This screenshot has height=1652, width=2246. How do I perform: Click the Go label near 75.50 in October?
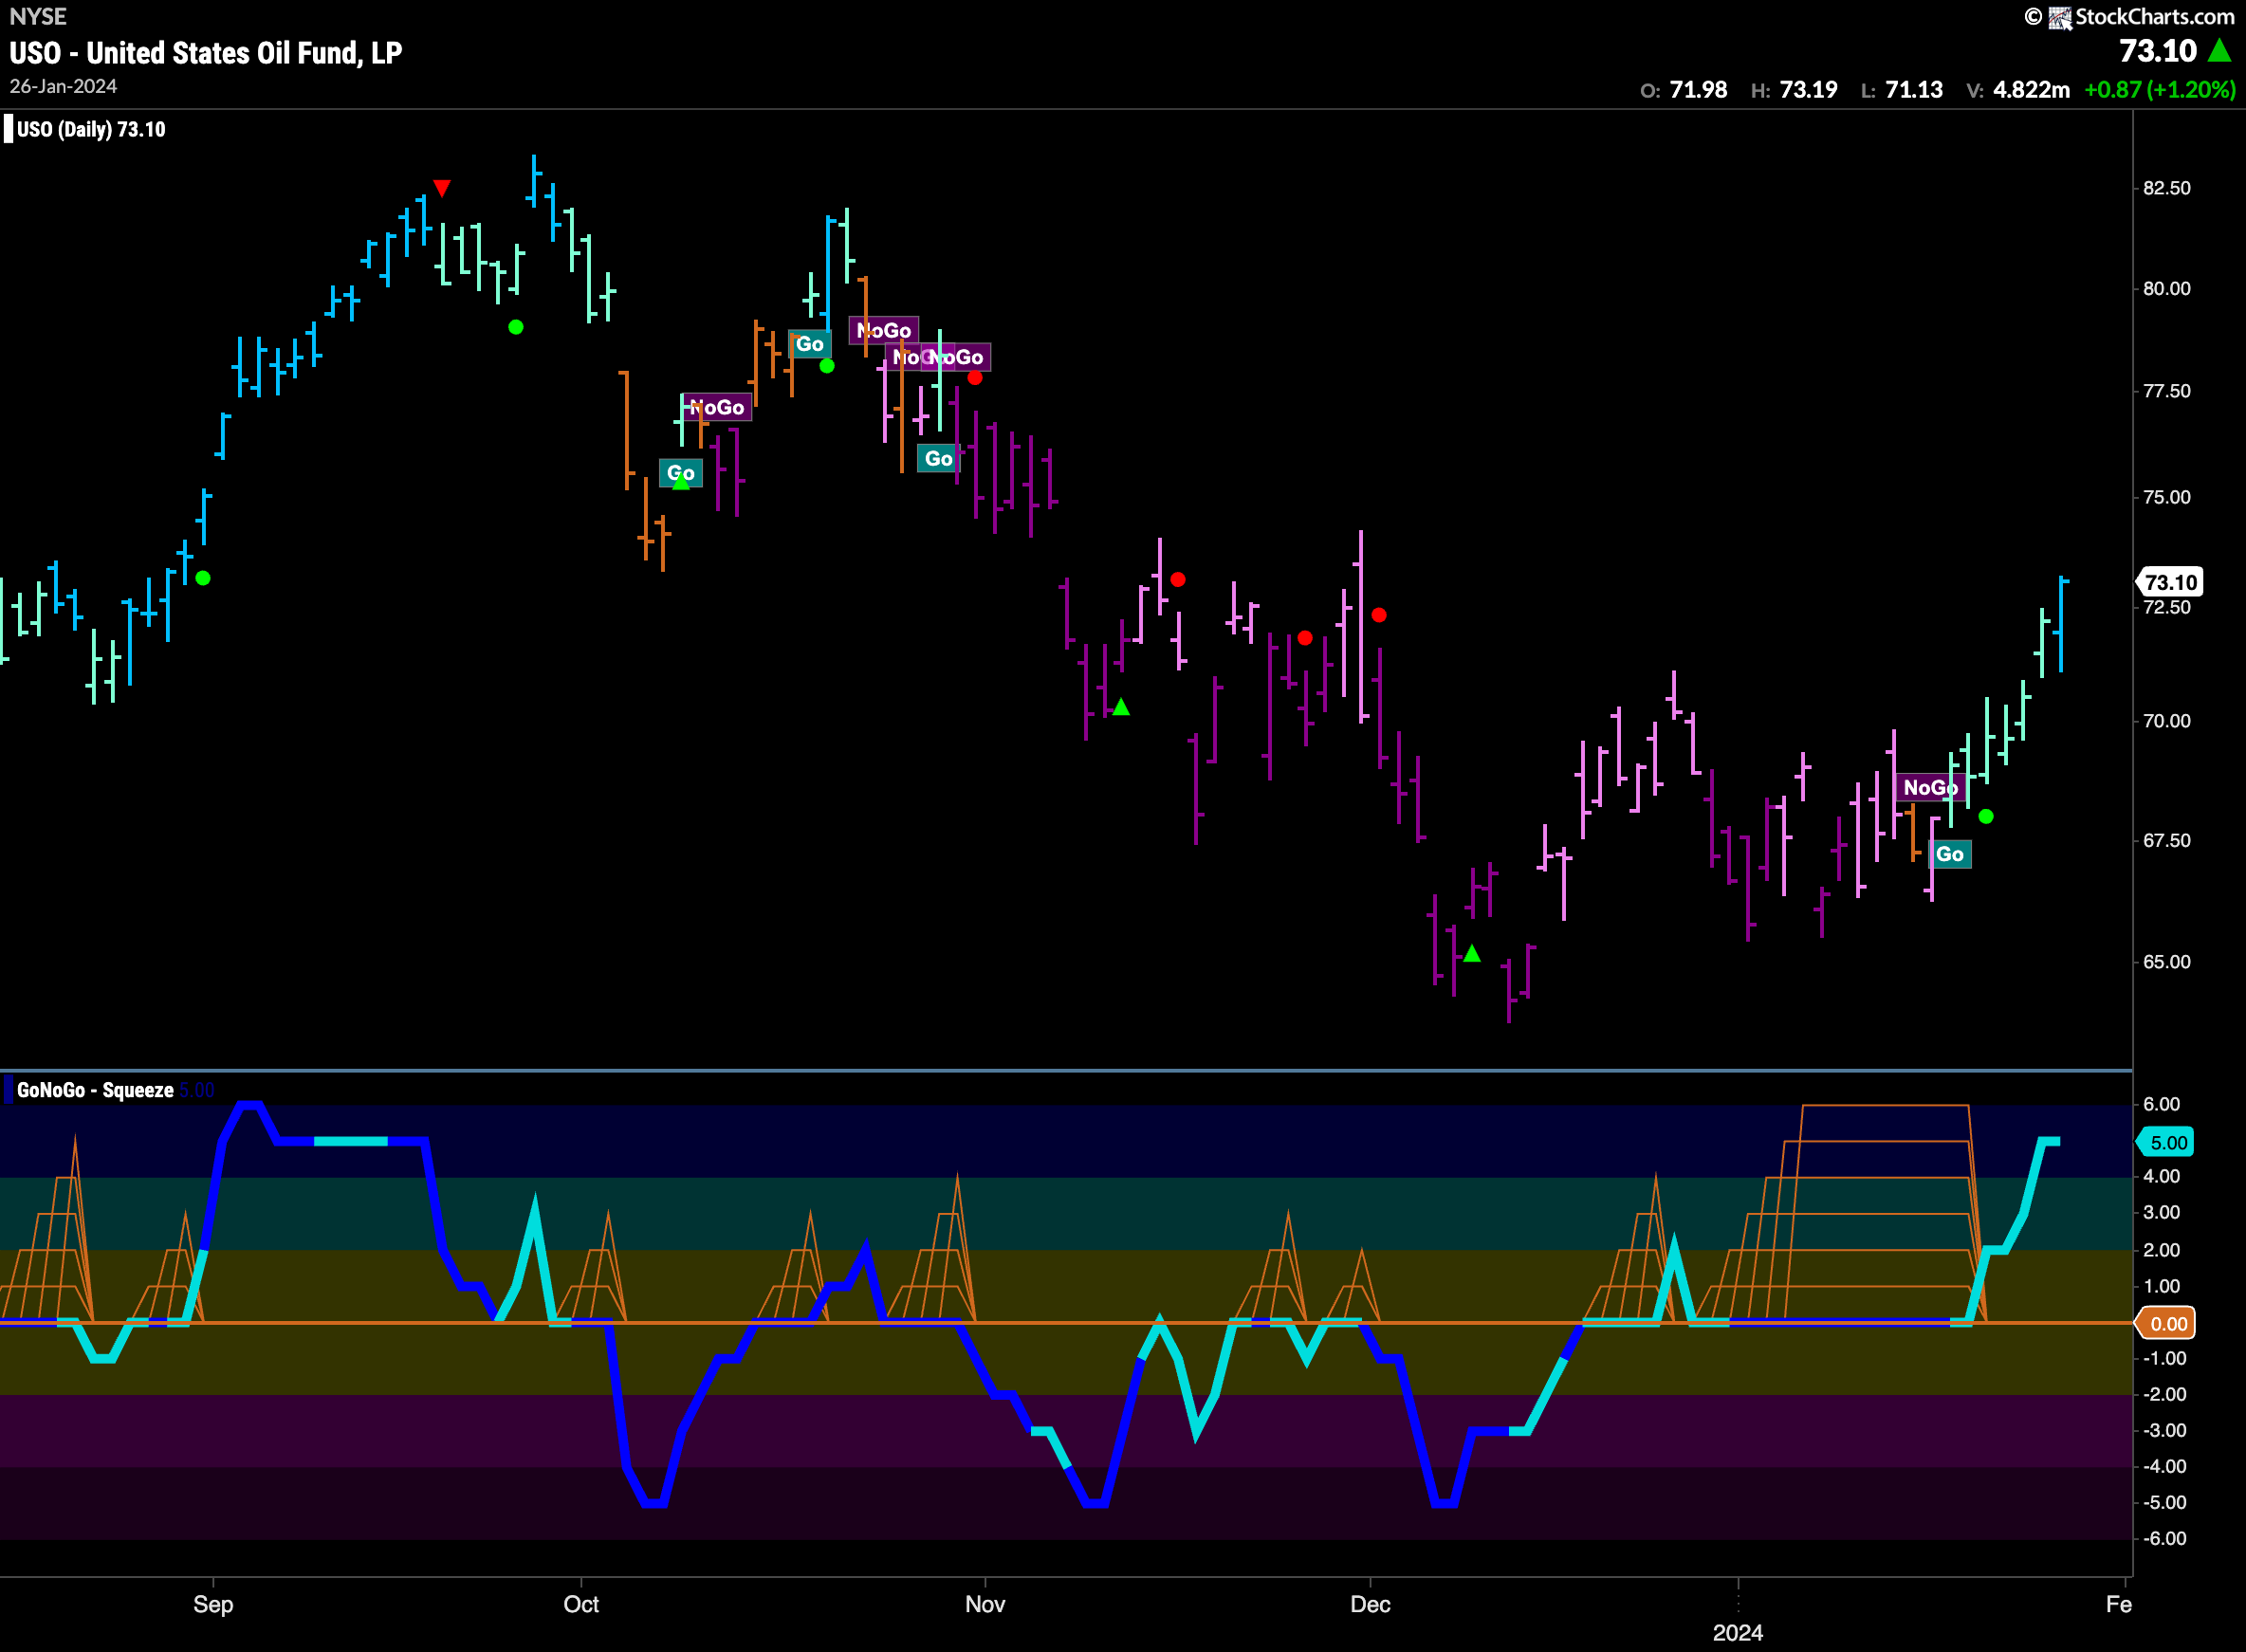[681, 472]
